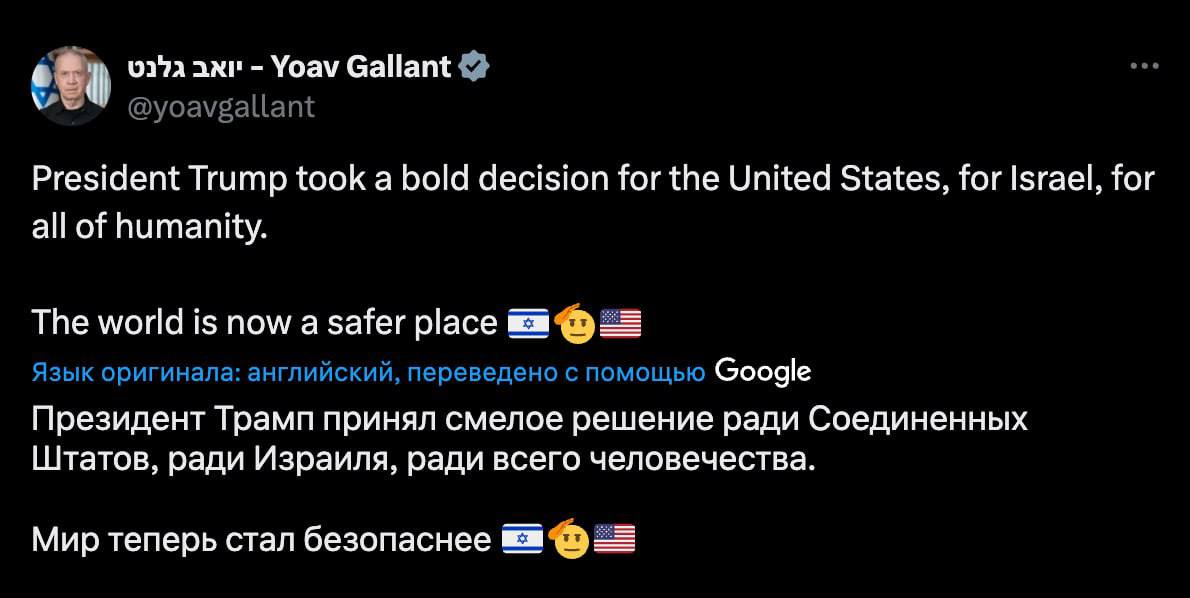Viewport: 1190px width, 598px height.
Task: Click the "all of humanity." text line
Action: pos(150,227)
